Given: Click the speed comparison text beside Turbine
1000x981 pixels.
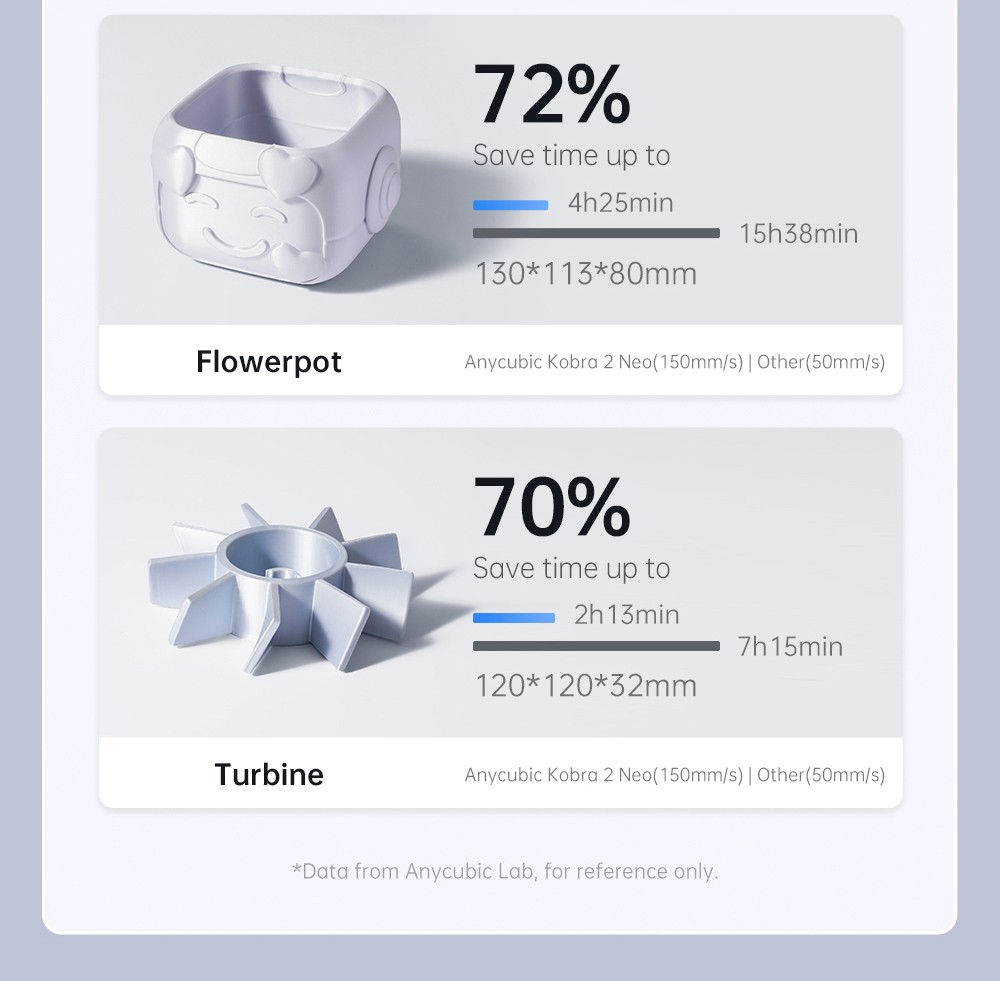Looking at the screenshot, I should pyautogui.click(x=674, y=775).
